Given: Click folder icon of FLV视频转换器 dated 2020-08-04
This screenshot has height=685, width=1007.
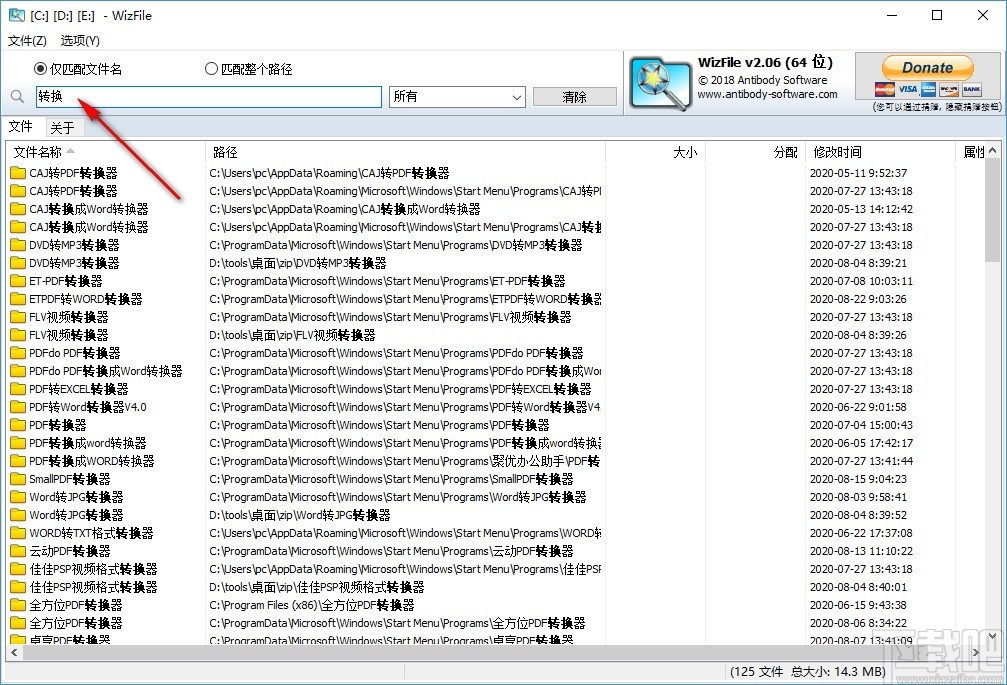Looking at the screenshot, I should pyautogui.click(x=18, y=335).
